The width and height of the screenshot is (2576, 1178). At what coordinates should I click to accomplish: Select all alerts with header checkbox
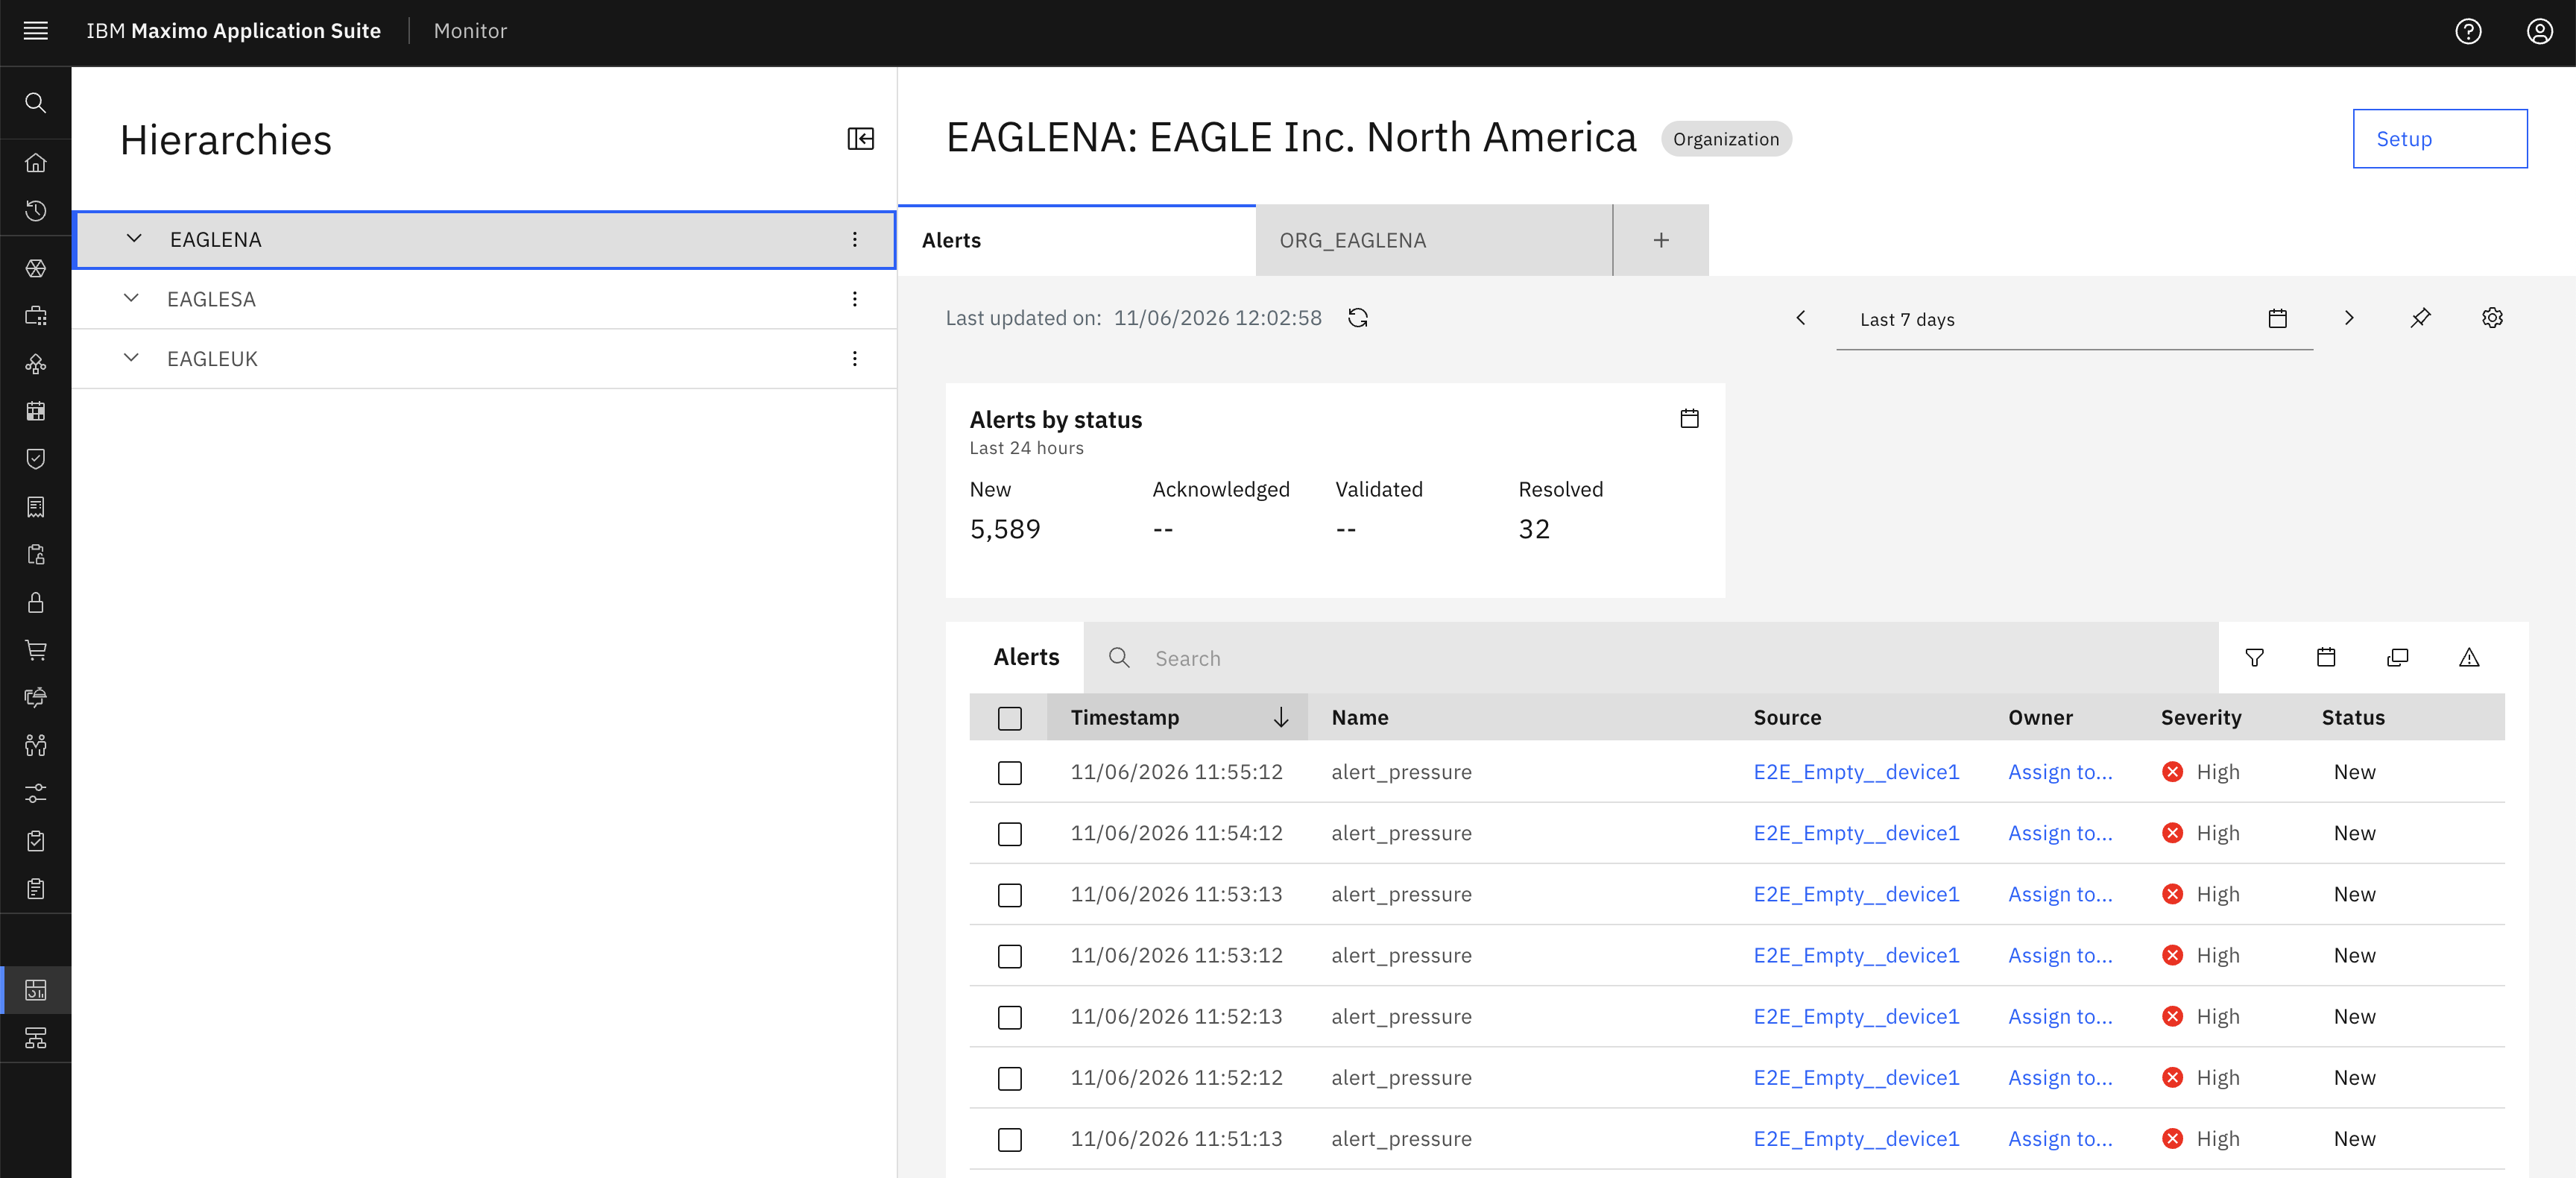pos(1010,718)
